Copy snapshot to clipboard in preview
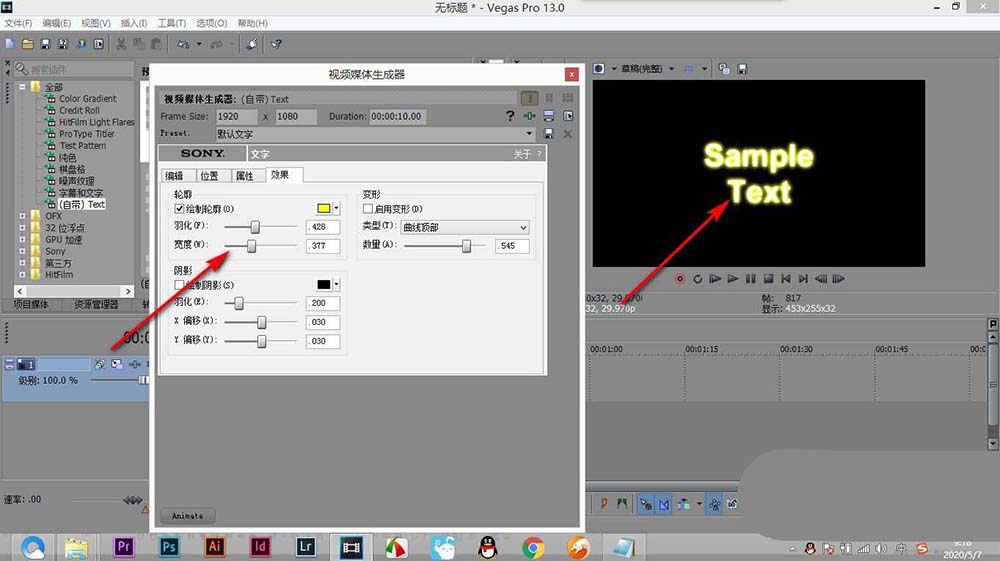 click(x=724, y=68)
